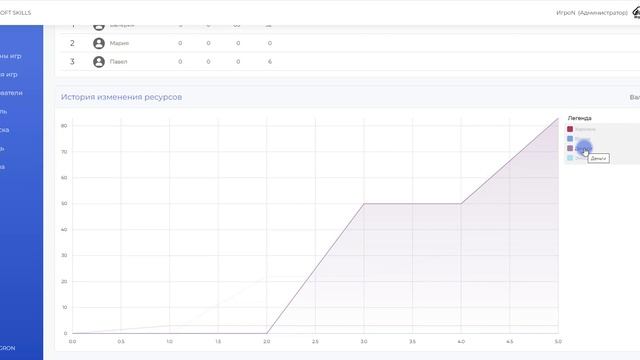
Task: Click rank number 3 in the table
Action: 72,62
